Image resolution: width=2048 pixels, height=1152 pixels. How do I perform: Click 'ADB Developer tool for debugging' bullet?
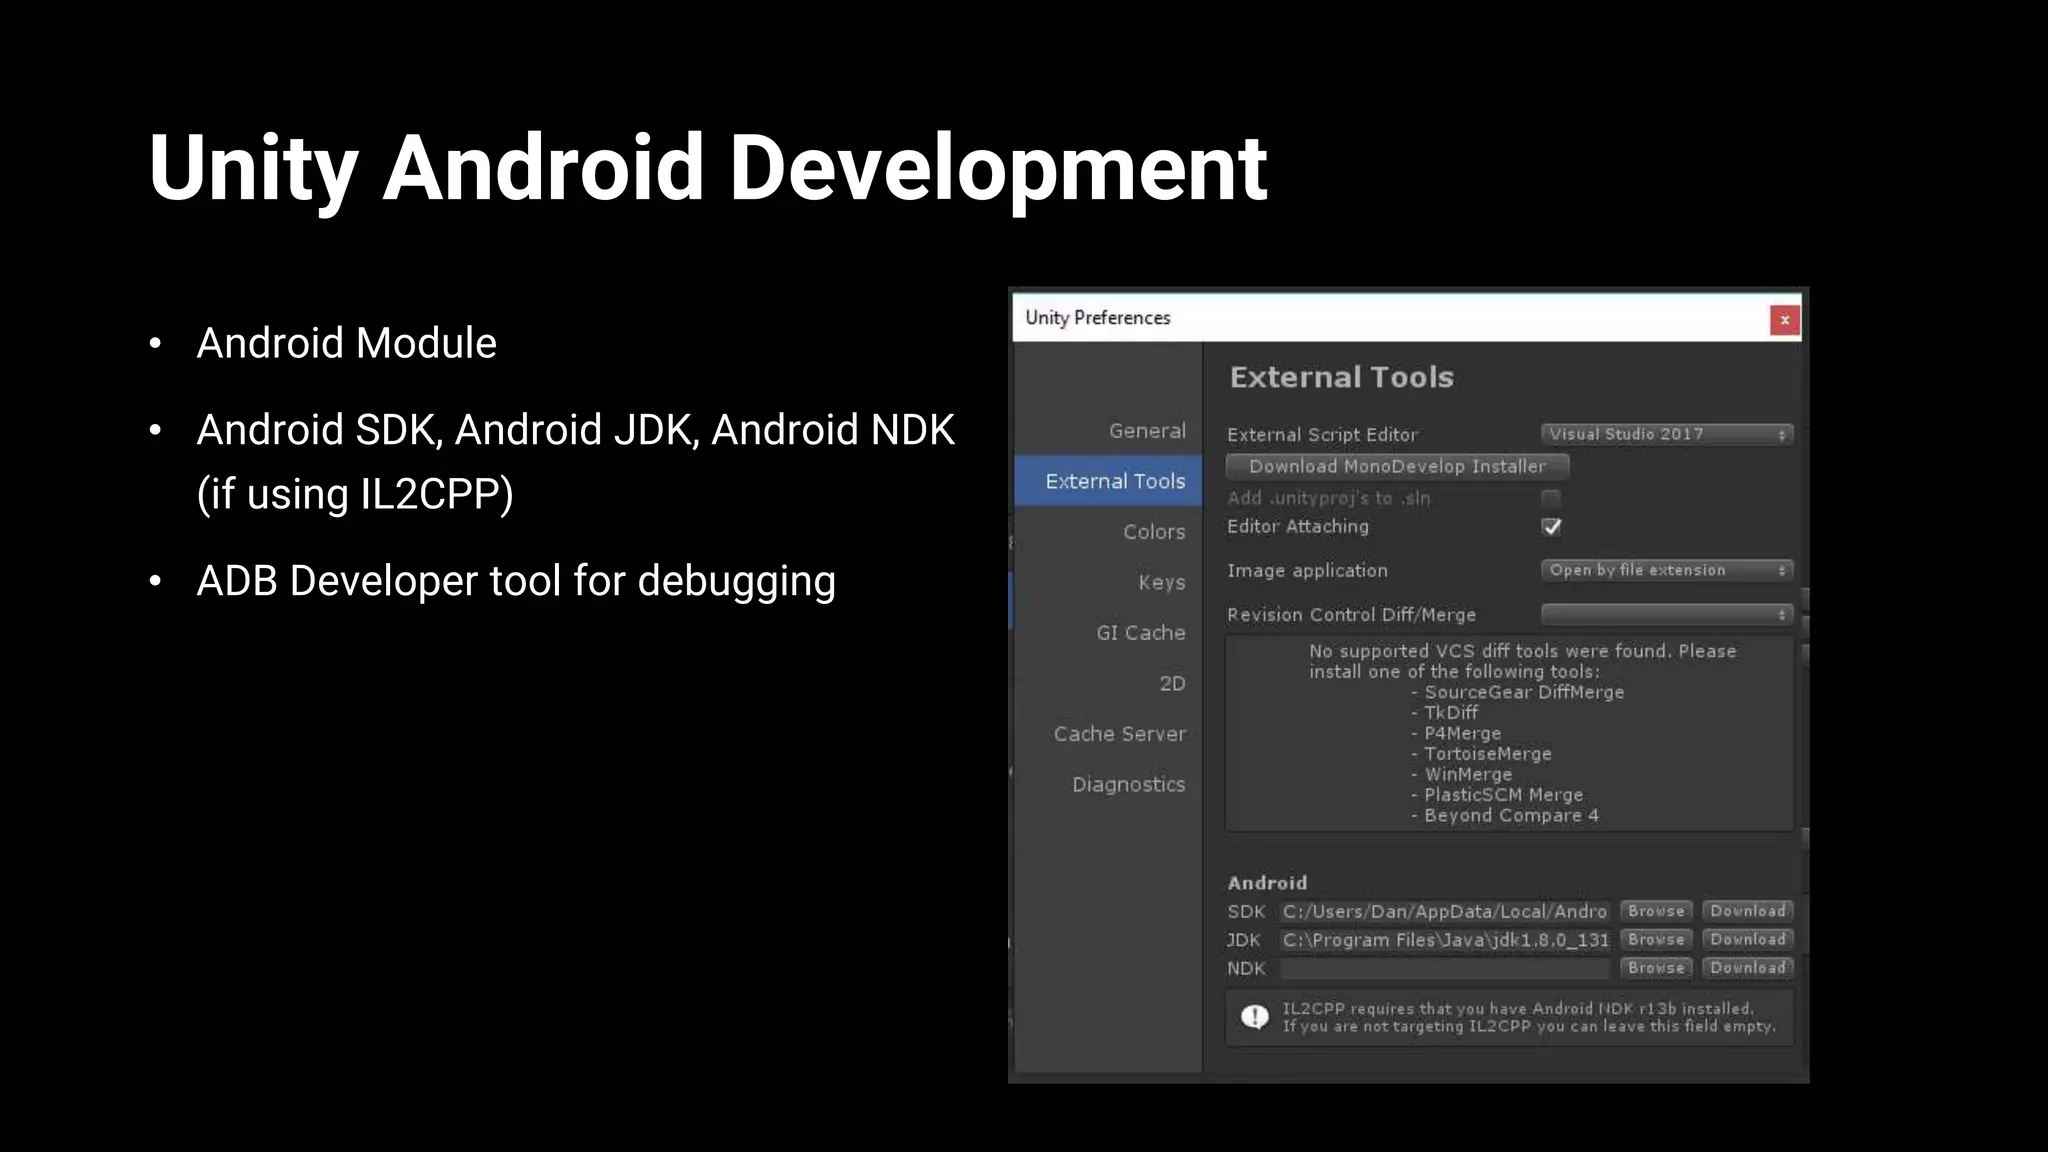(x=516, y=581)
